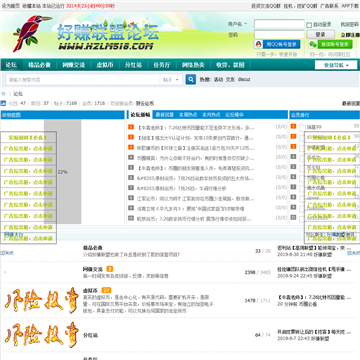
Task: Click the orange rank 2 badge in 会员排行
Action: pos(293,136)
